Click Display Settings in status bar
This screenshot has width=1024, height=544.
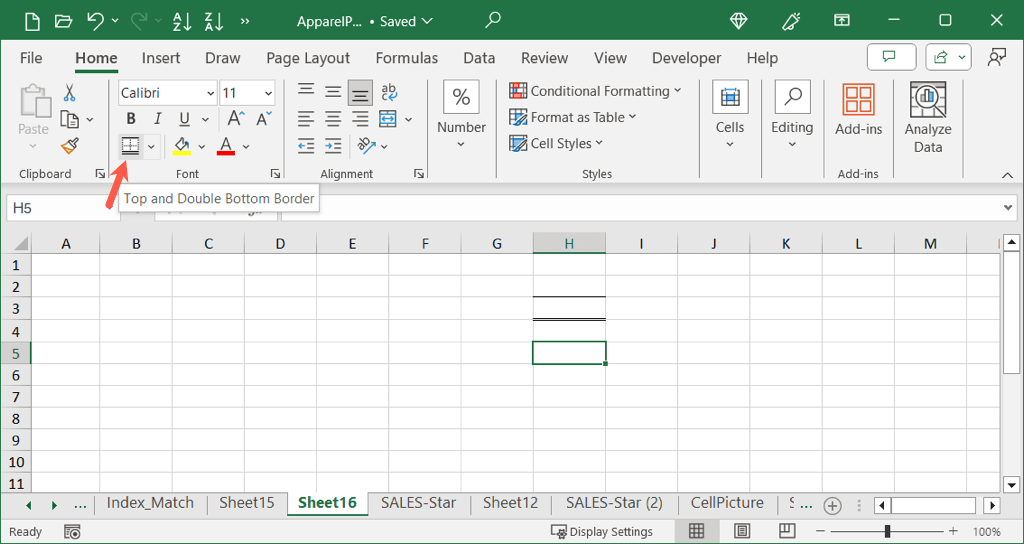[601, 531]
